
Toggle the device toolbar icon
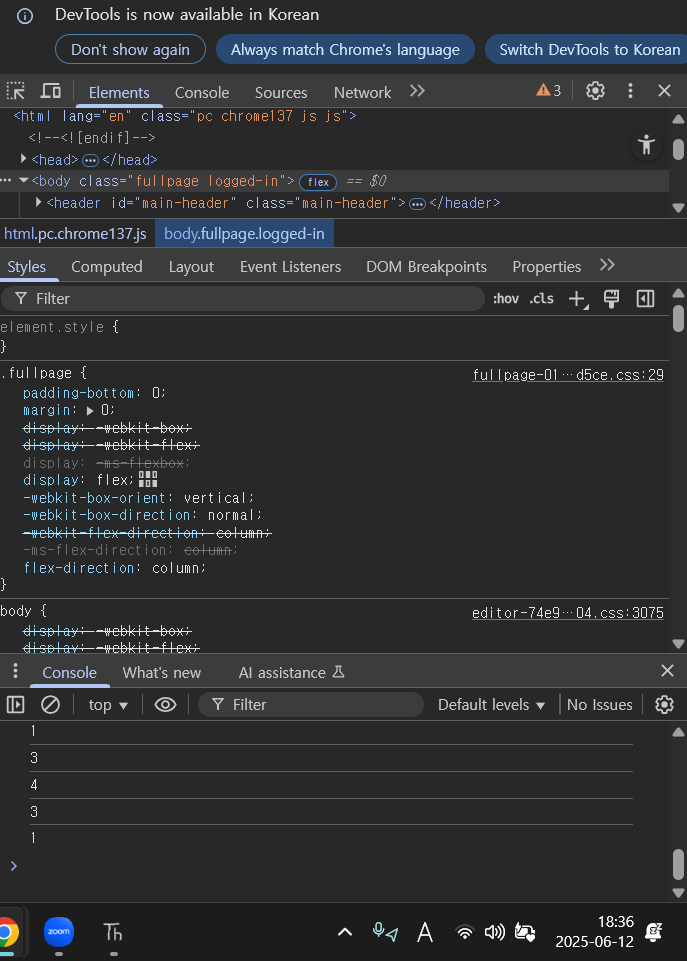(x=50, y=91)
